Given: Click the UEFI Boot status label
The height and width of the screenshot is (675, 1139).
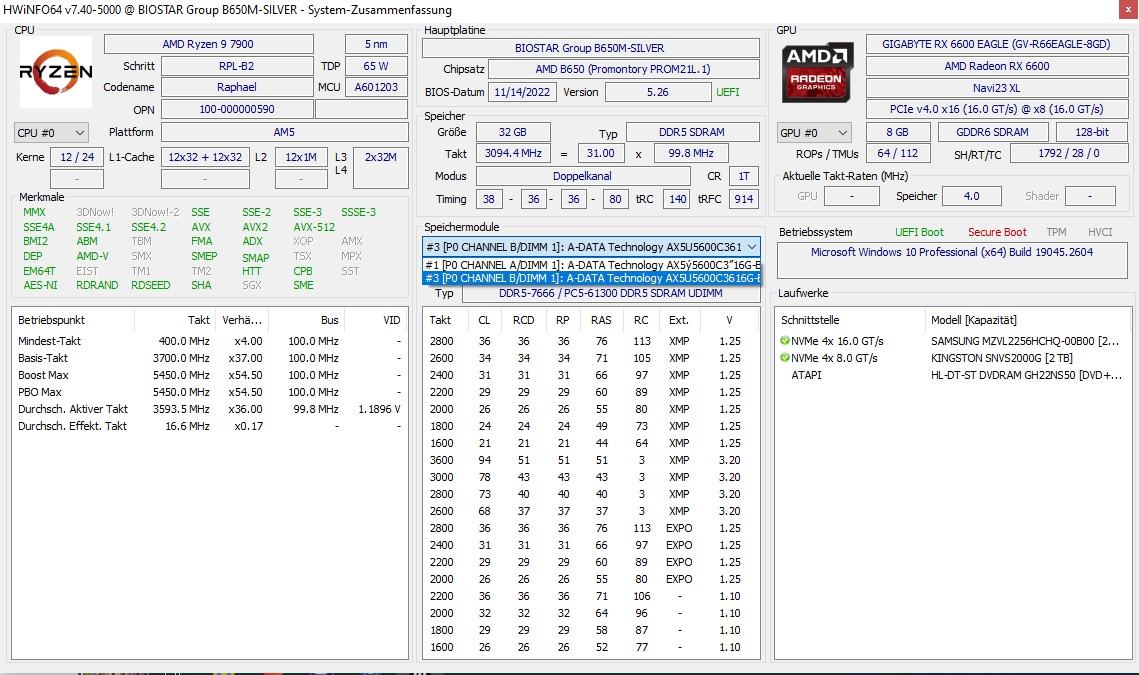Looking at the screenshot, I should pos(920,233).
